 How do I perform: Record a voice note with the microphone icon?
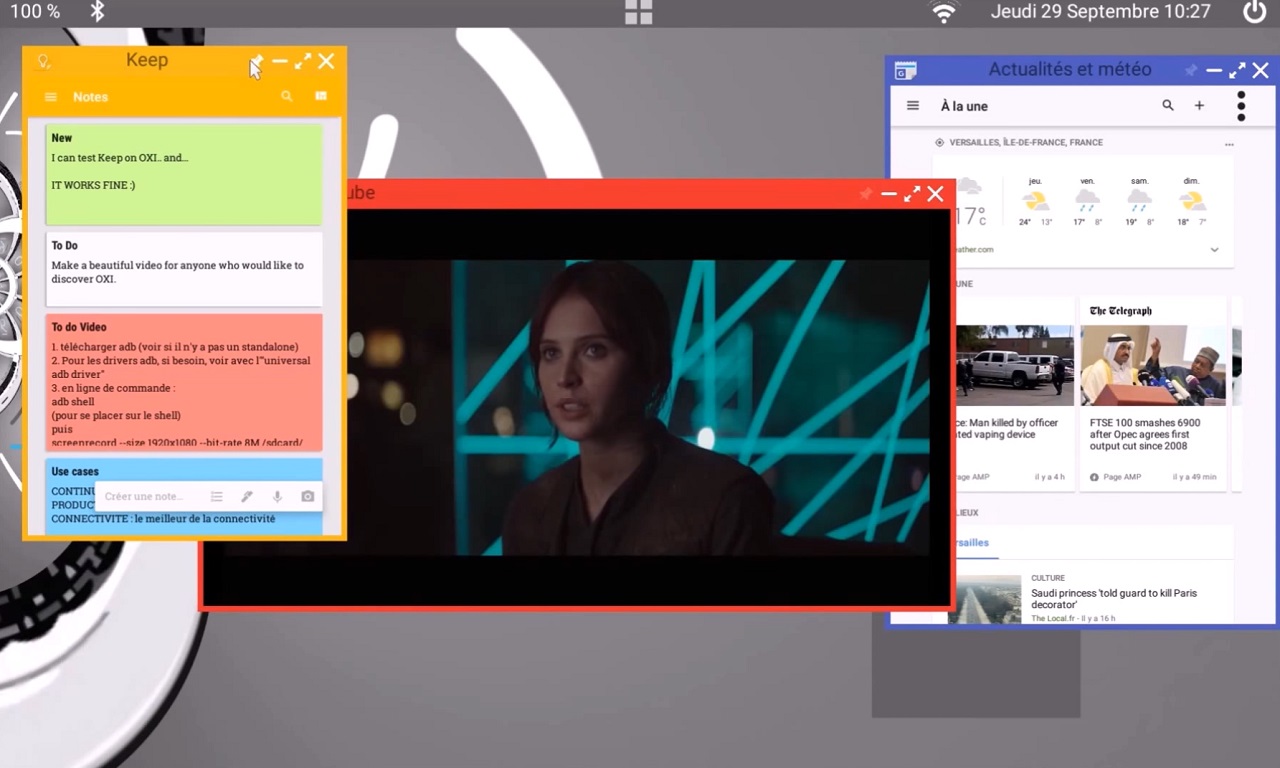[x=277, y=496]
